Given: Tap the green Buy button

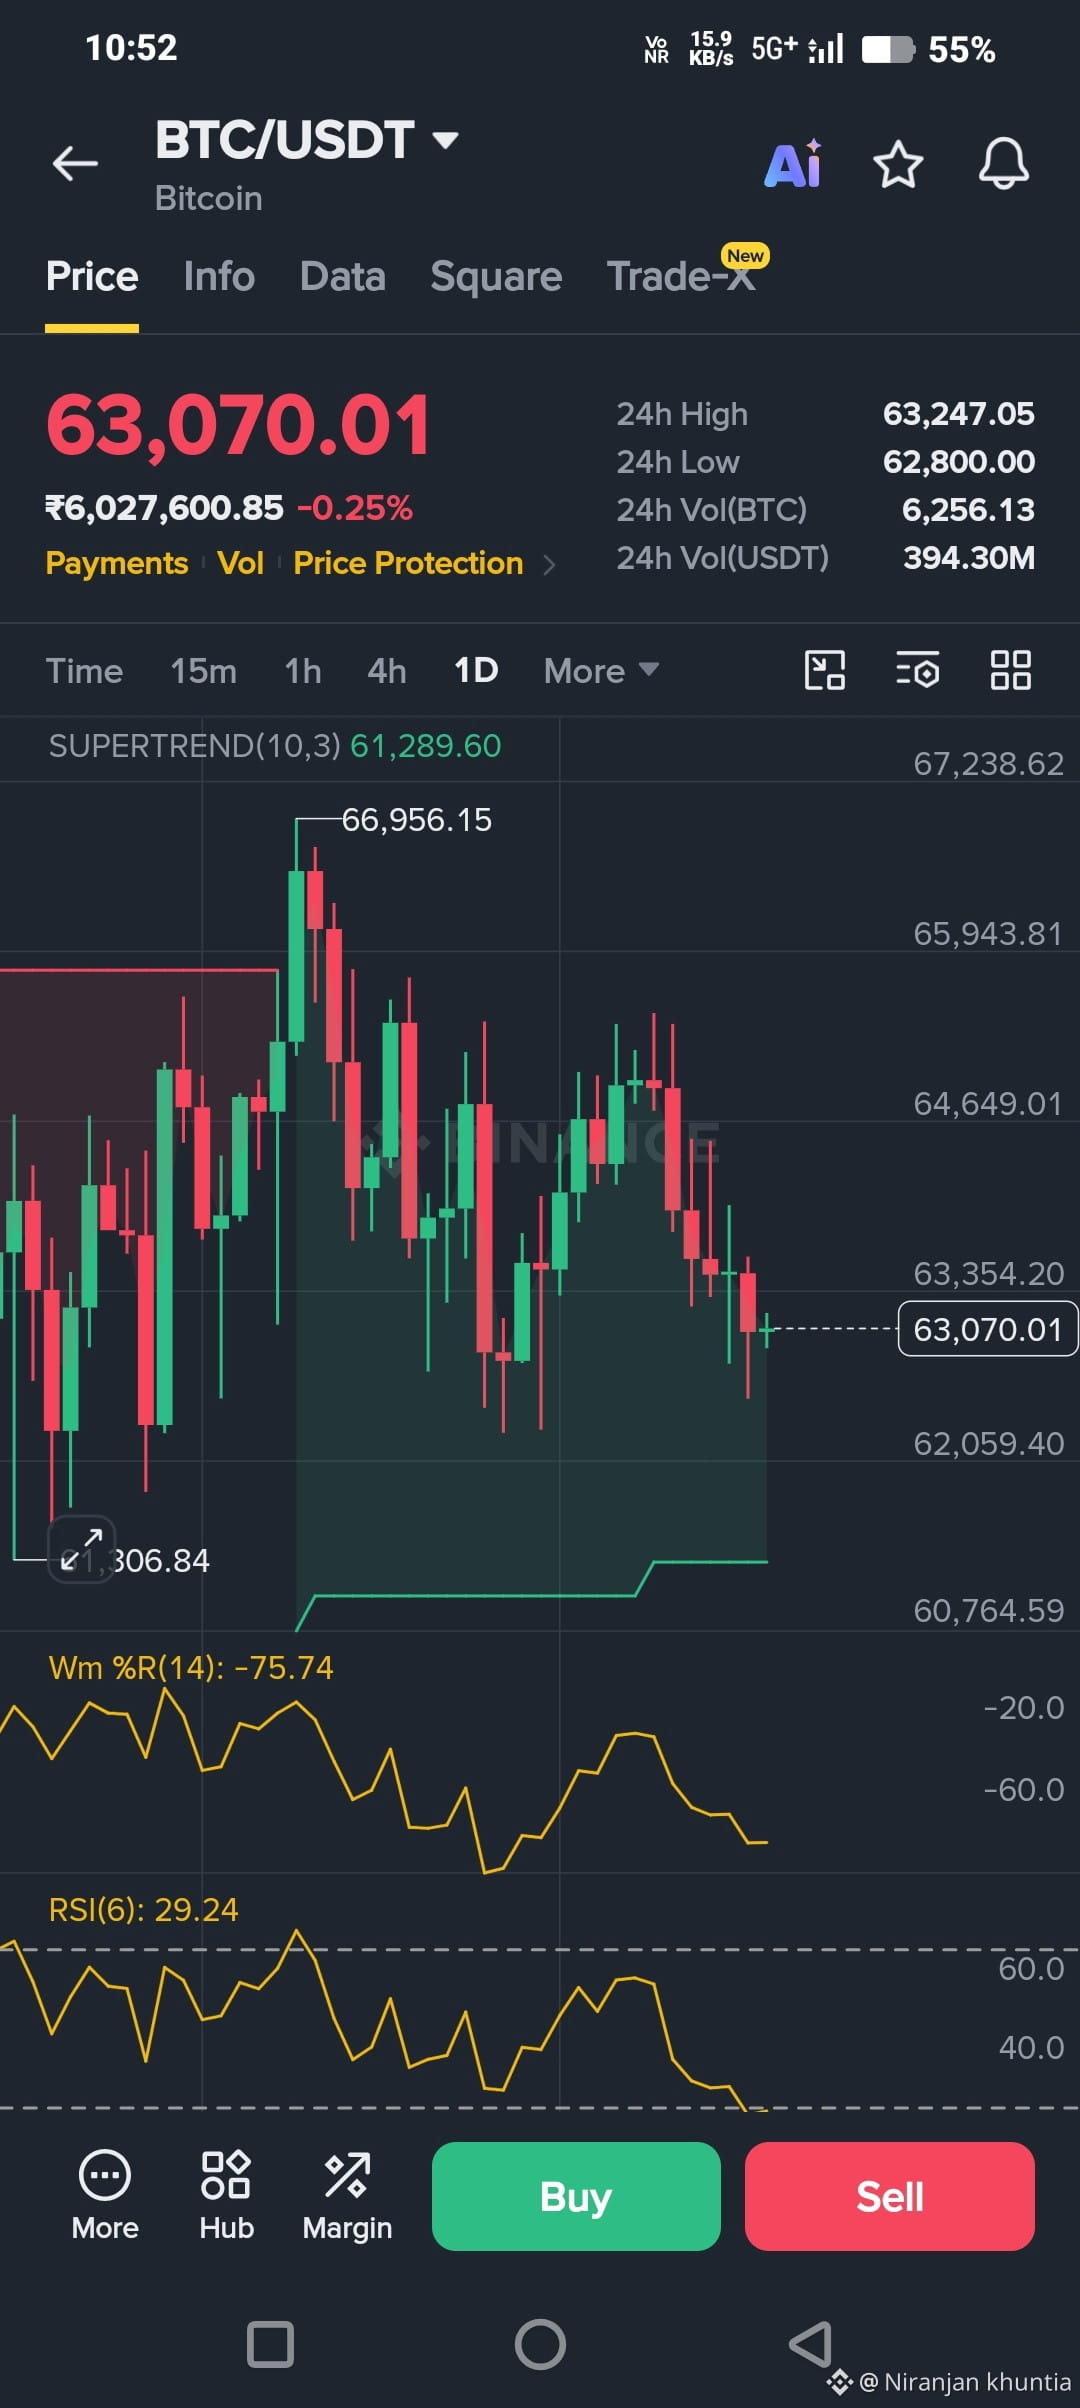Looking at the screenshot, I should point(576,2196).
